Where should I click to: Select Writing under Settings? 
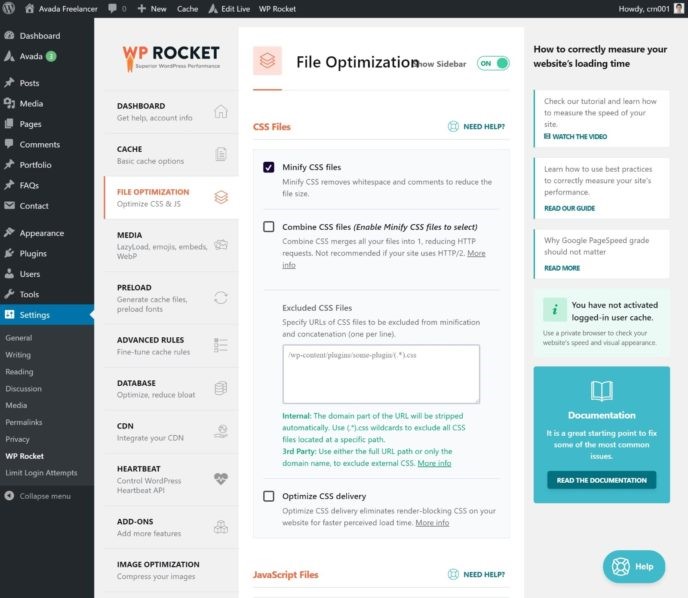pos(18,355)
